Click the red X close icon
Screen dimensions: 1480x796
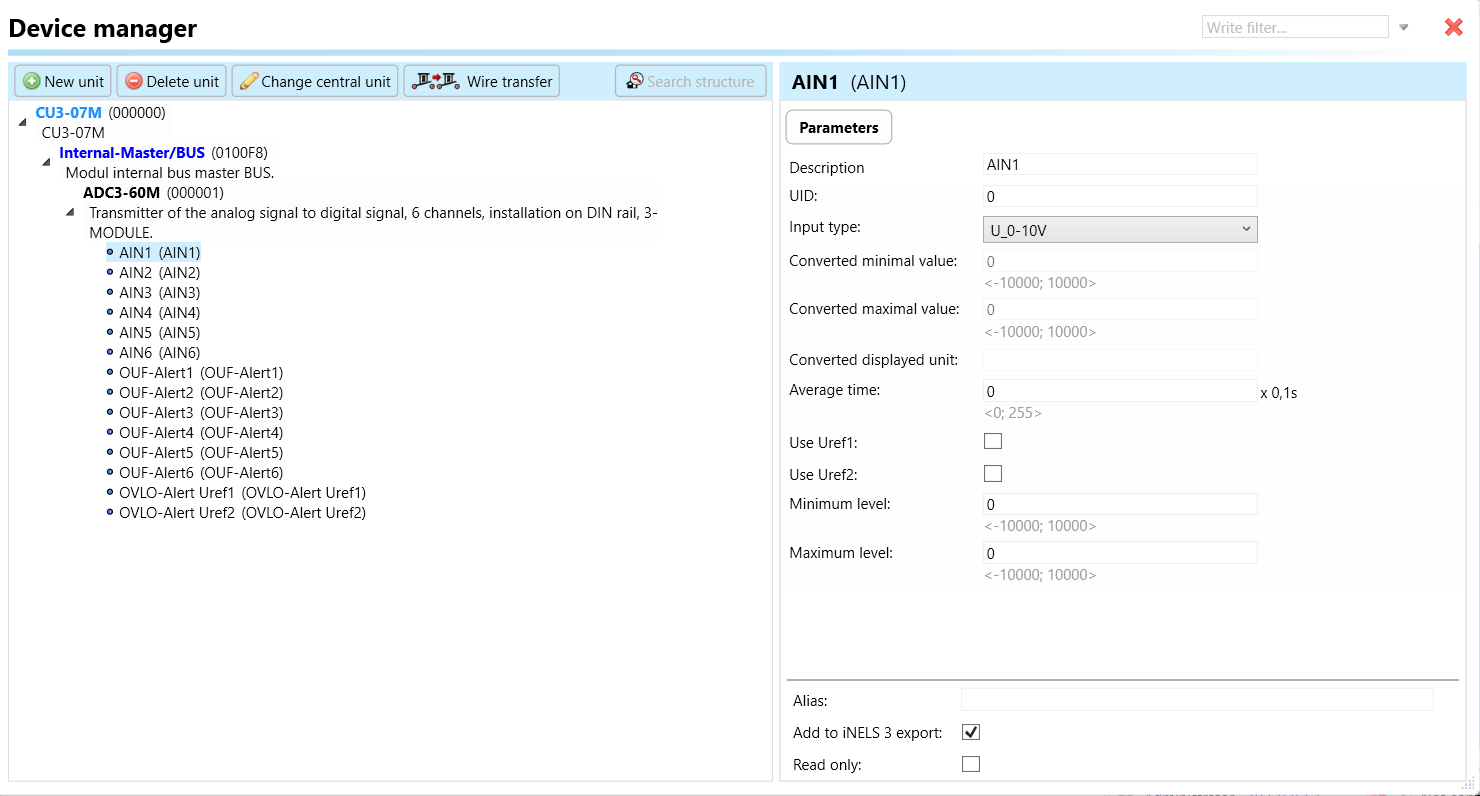pos(1454,27)
